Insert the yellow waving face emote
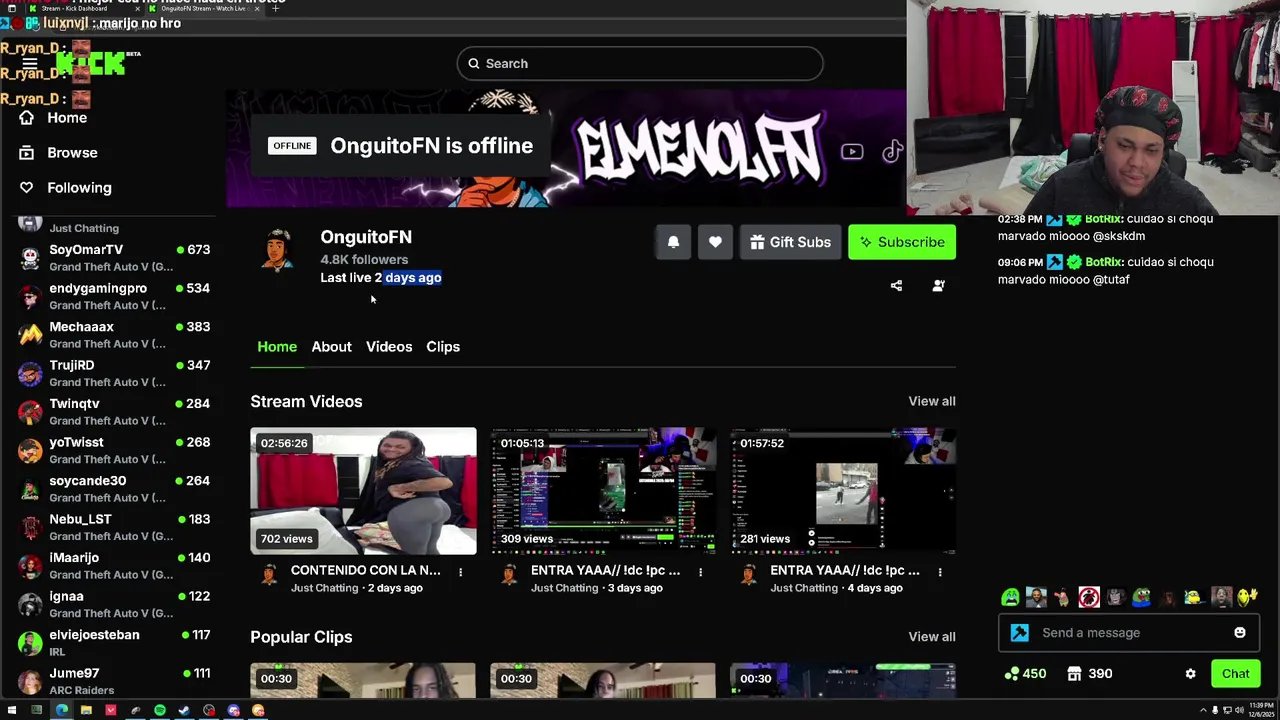Image resolution: width=1280 pixels, height=720 pixels. 1247,597
